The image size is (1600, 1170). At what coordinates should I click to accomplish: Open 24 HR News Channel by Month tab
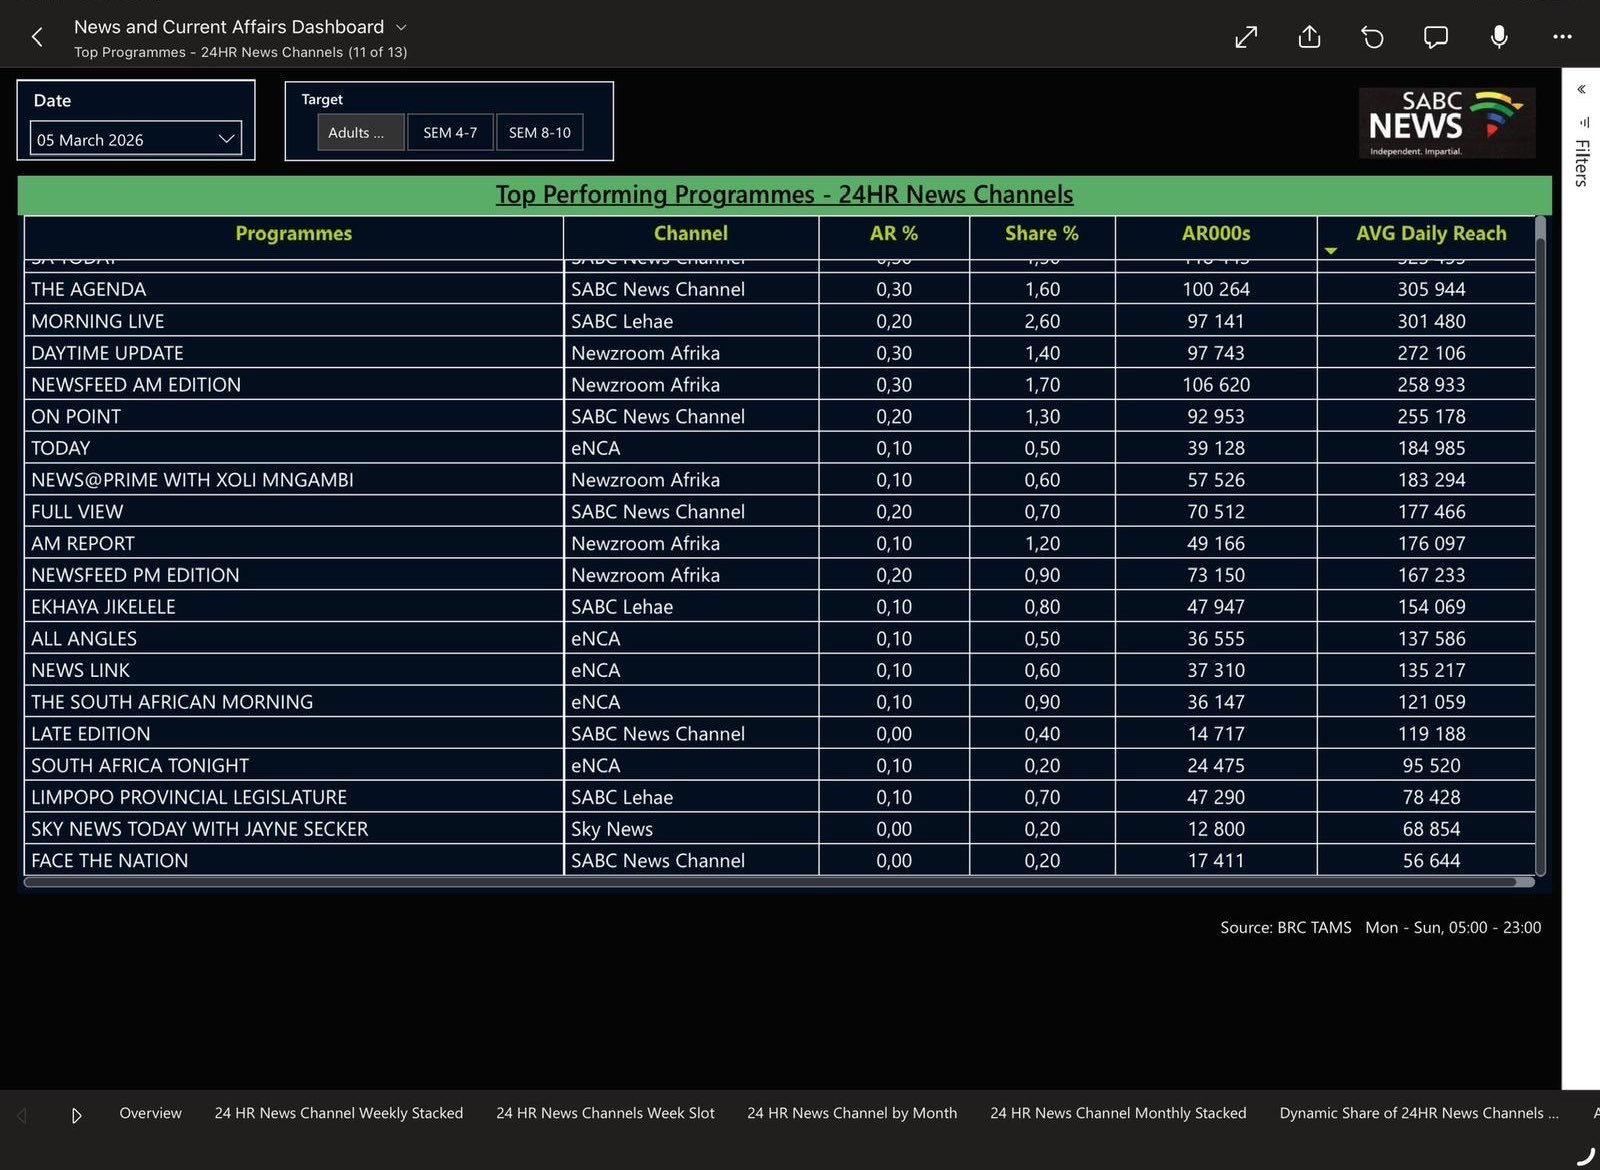pyautogui.click(x=852, y=1113)
